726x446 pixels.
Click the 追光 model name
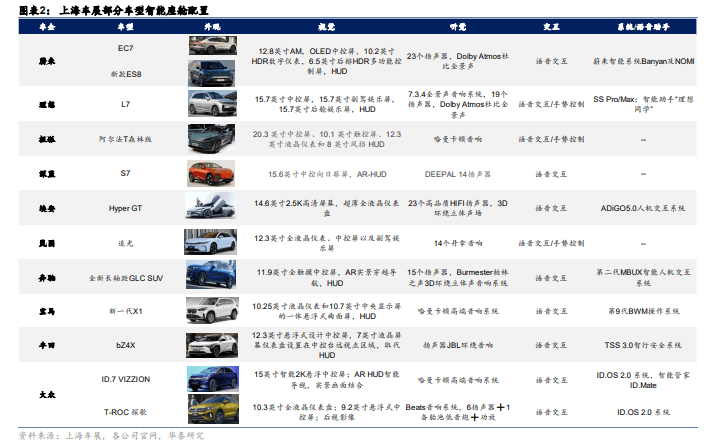(x=125, y=243)
